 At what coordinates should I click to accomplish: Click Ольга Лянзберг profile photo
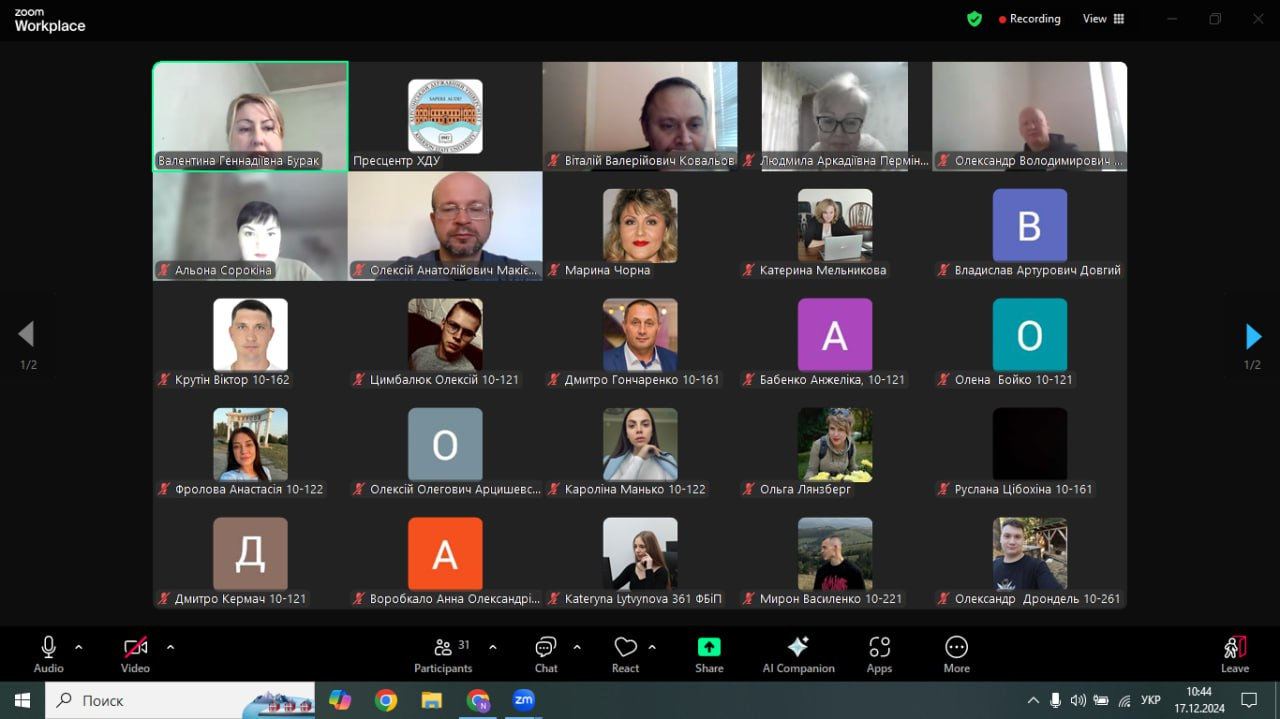tap(835, 445)
